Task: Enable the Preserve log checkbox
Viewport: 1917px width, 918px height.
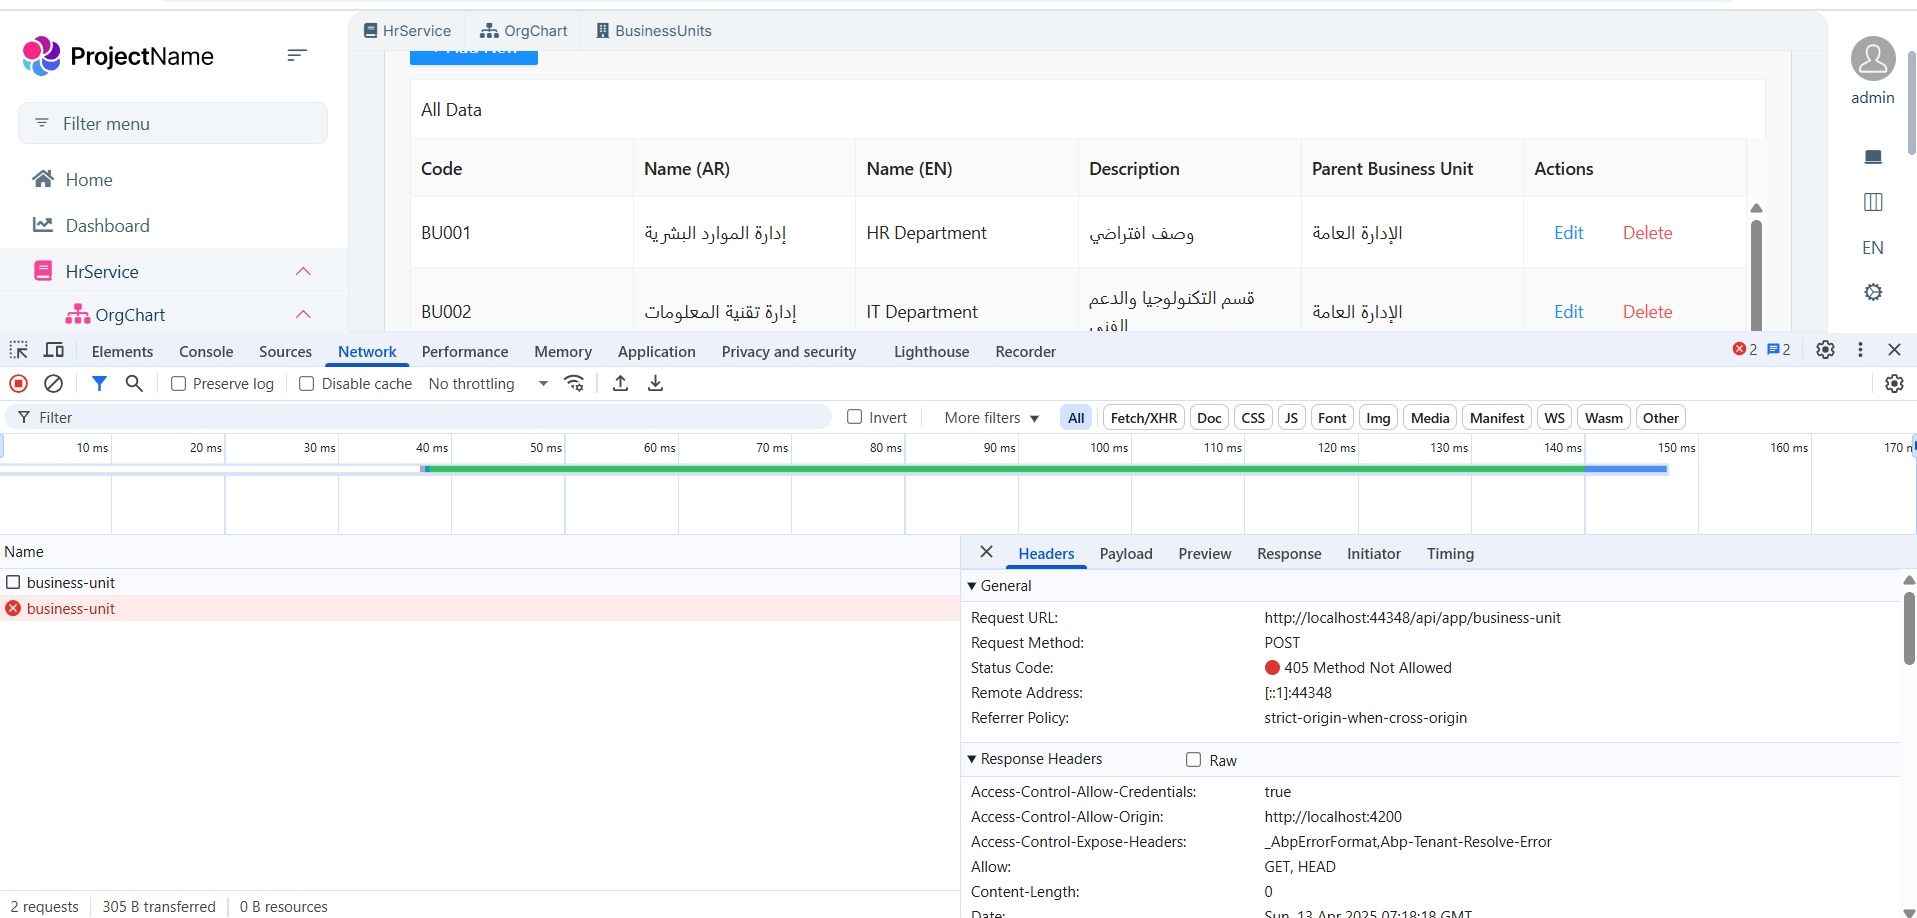Action: (179, 384)
